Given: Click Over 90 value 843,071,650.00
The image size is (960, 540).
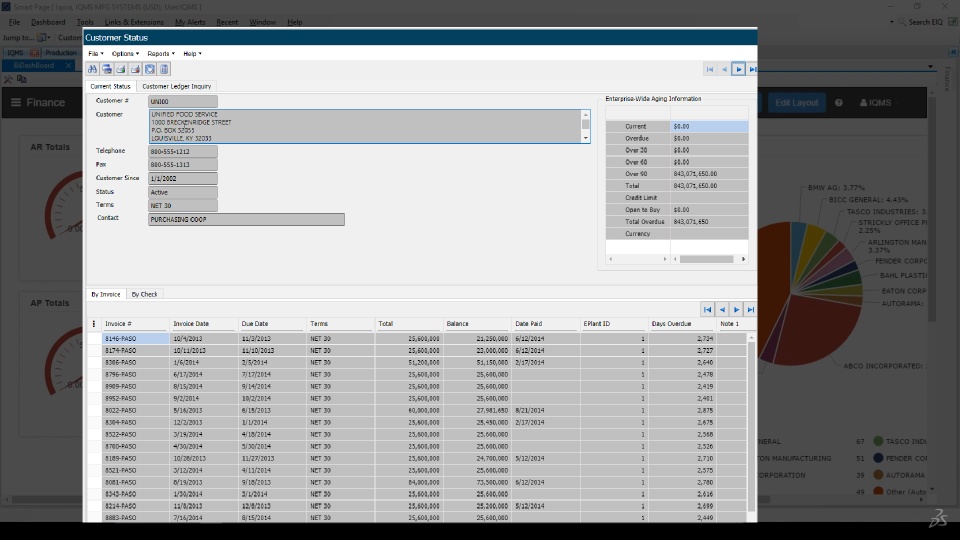Looking at the screenshot, I should point(709,174).
